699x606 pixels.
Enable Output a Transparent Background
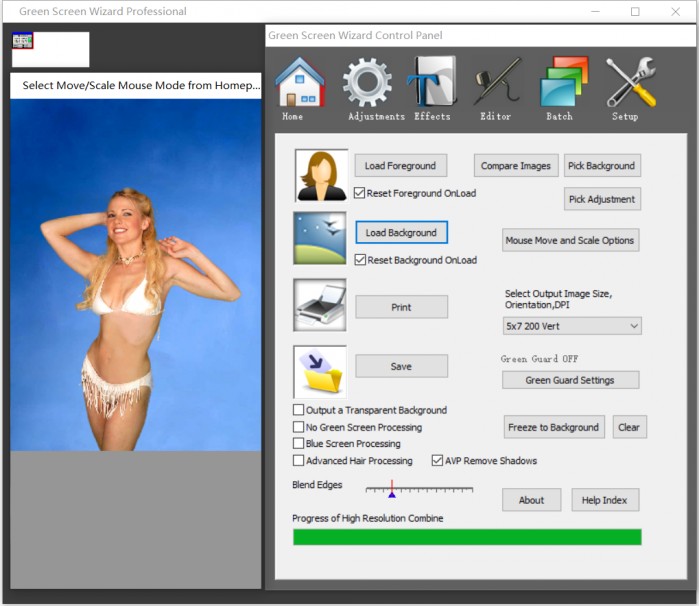(298, 410)
